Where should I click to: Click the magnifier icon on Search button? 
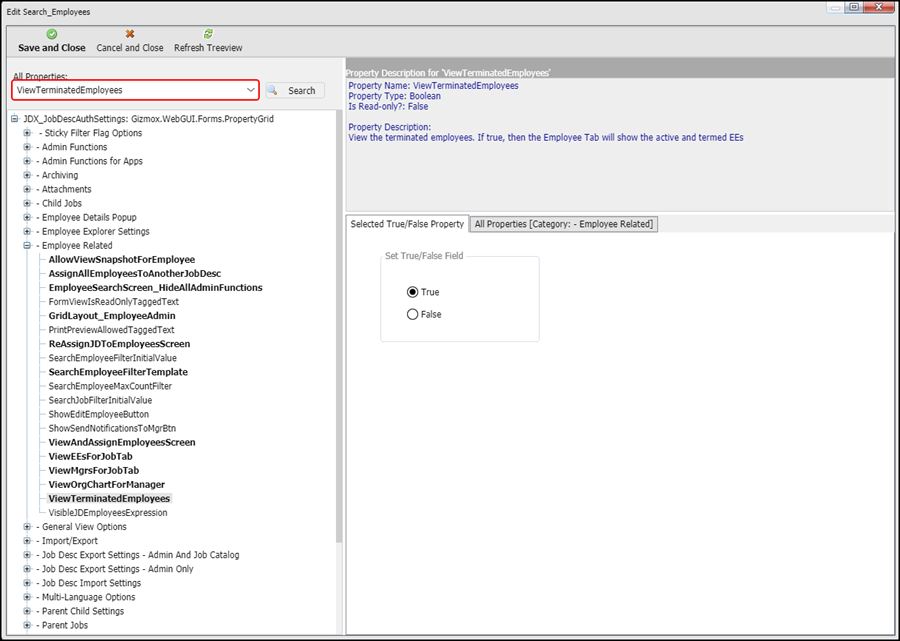(x=273, y=91)
